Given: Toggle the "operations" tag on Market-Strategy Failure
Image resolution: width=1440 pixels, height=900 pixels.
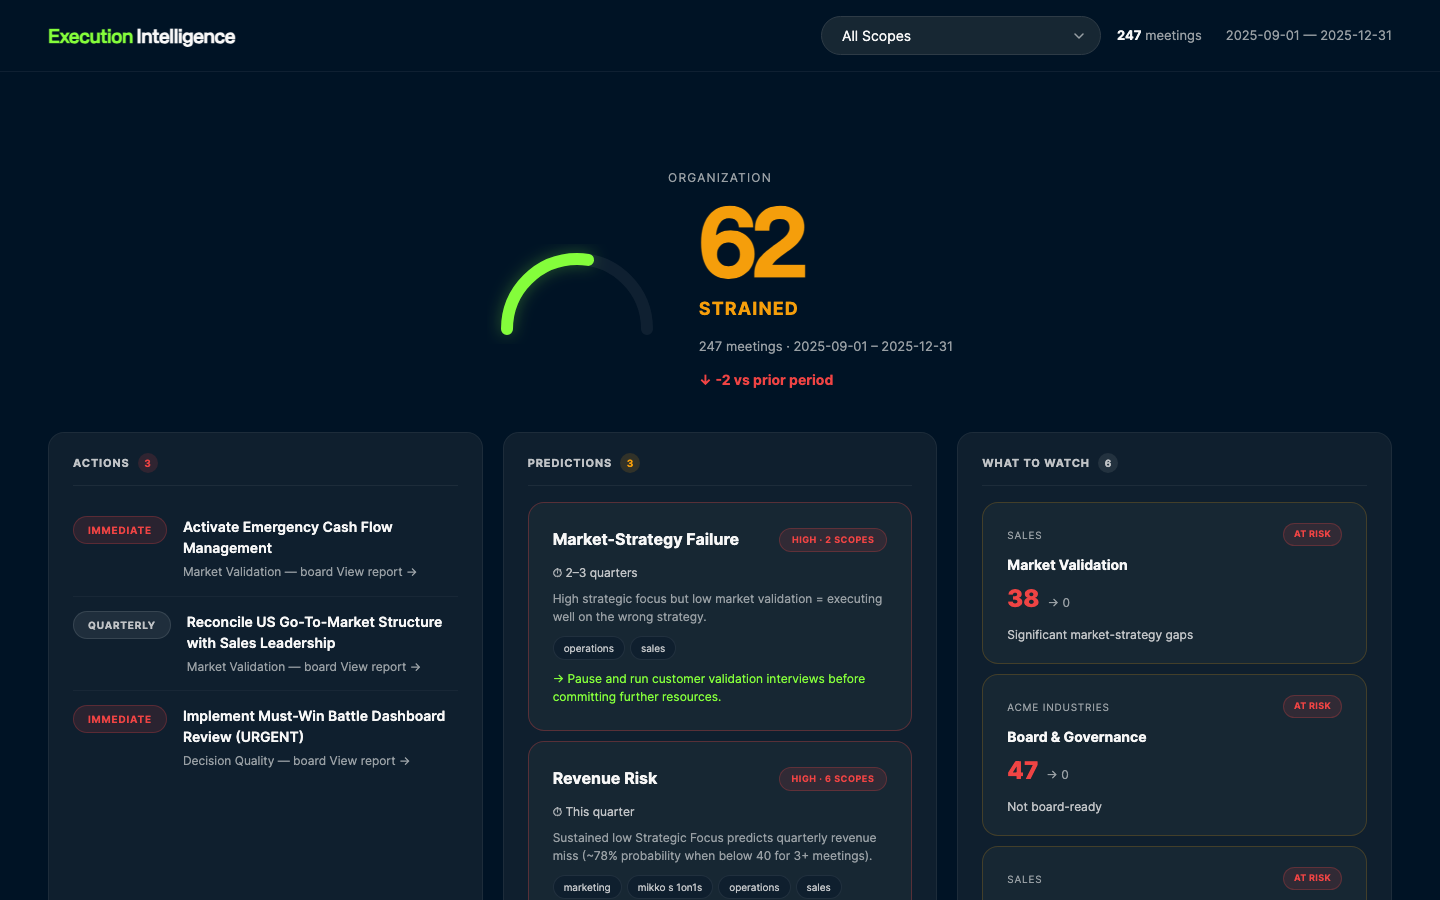Looking at the screenshot, I should (588, 648).
